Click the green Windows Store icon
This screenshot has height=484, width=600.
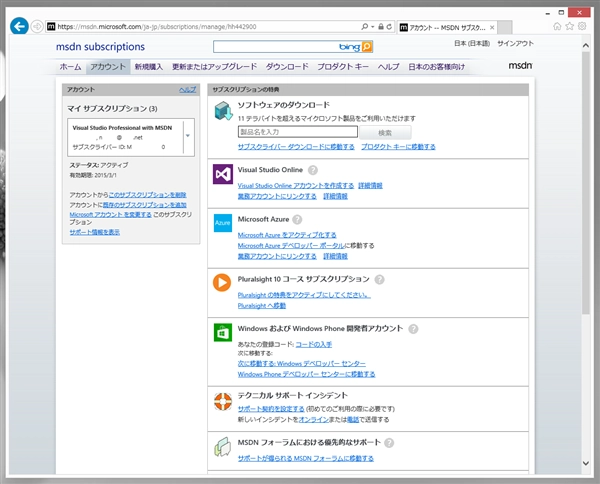click(223, 333)
